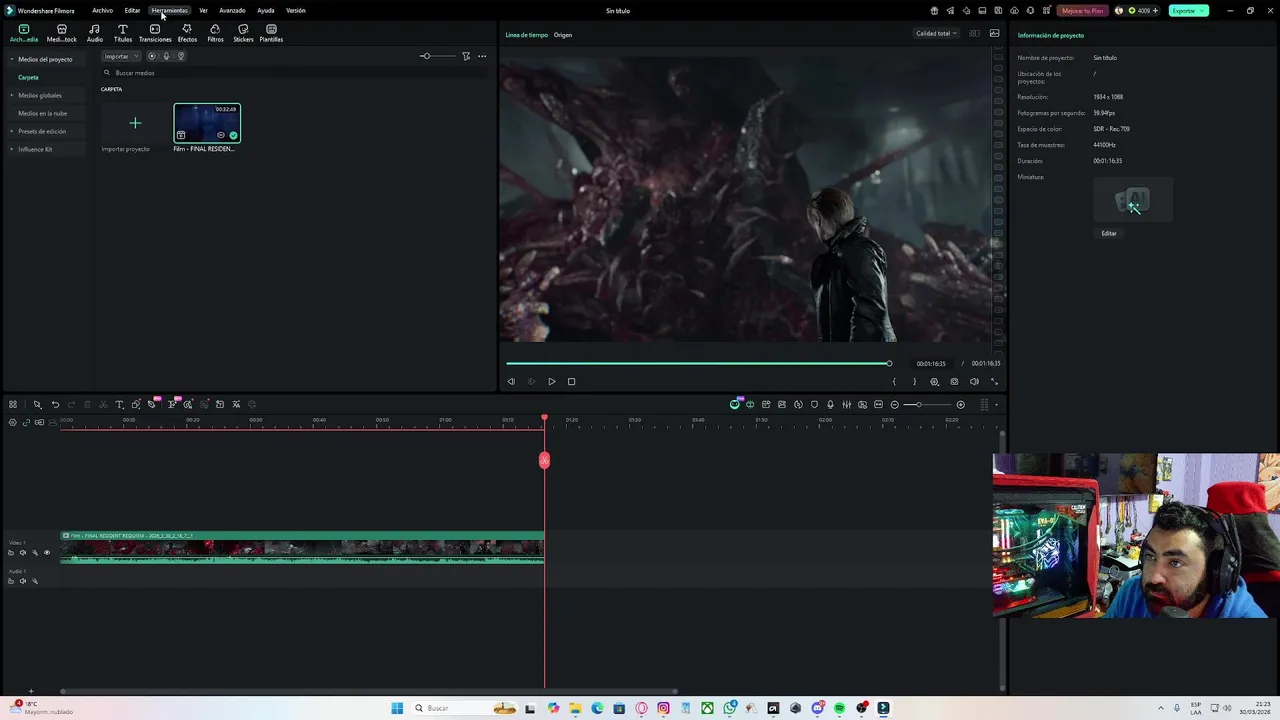Click the filter icon in media panel
Image resolution: width=1280 pixels, height=720 pixels.
pos(466,56)
